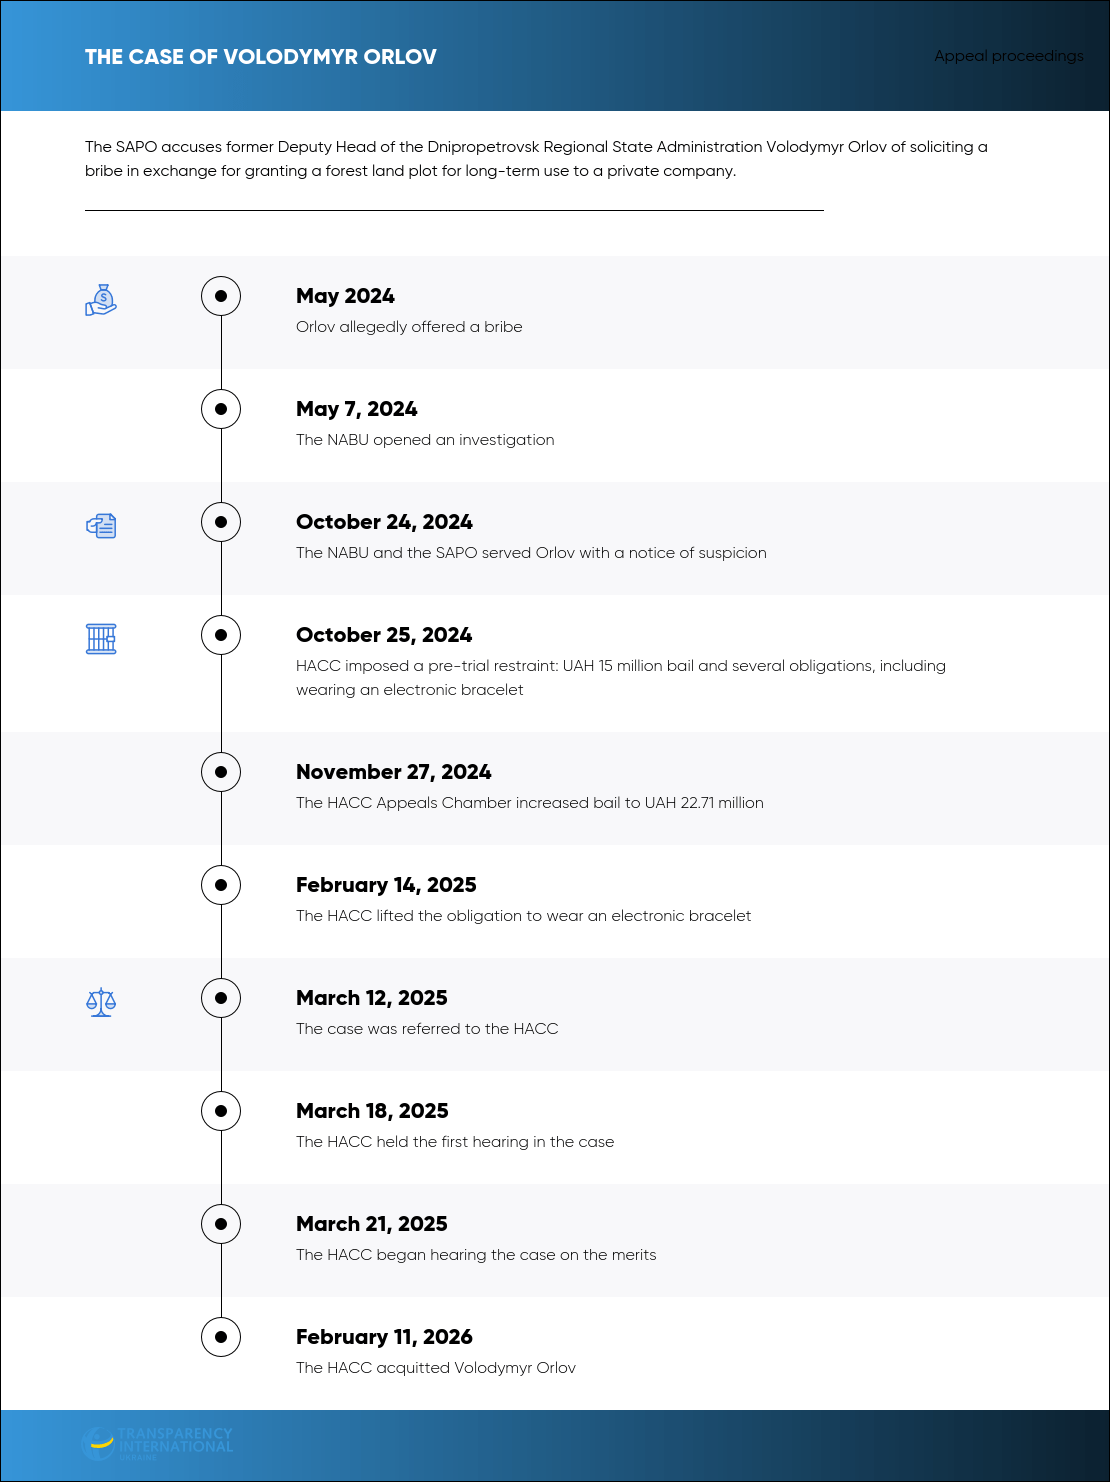Select the March 21, 2025 timeline marker

click(x=221, y=1224)
